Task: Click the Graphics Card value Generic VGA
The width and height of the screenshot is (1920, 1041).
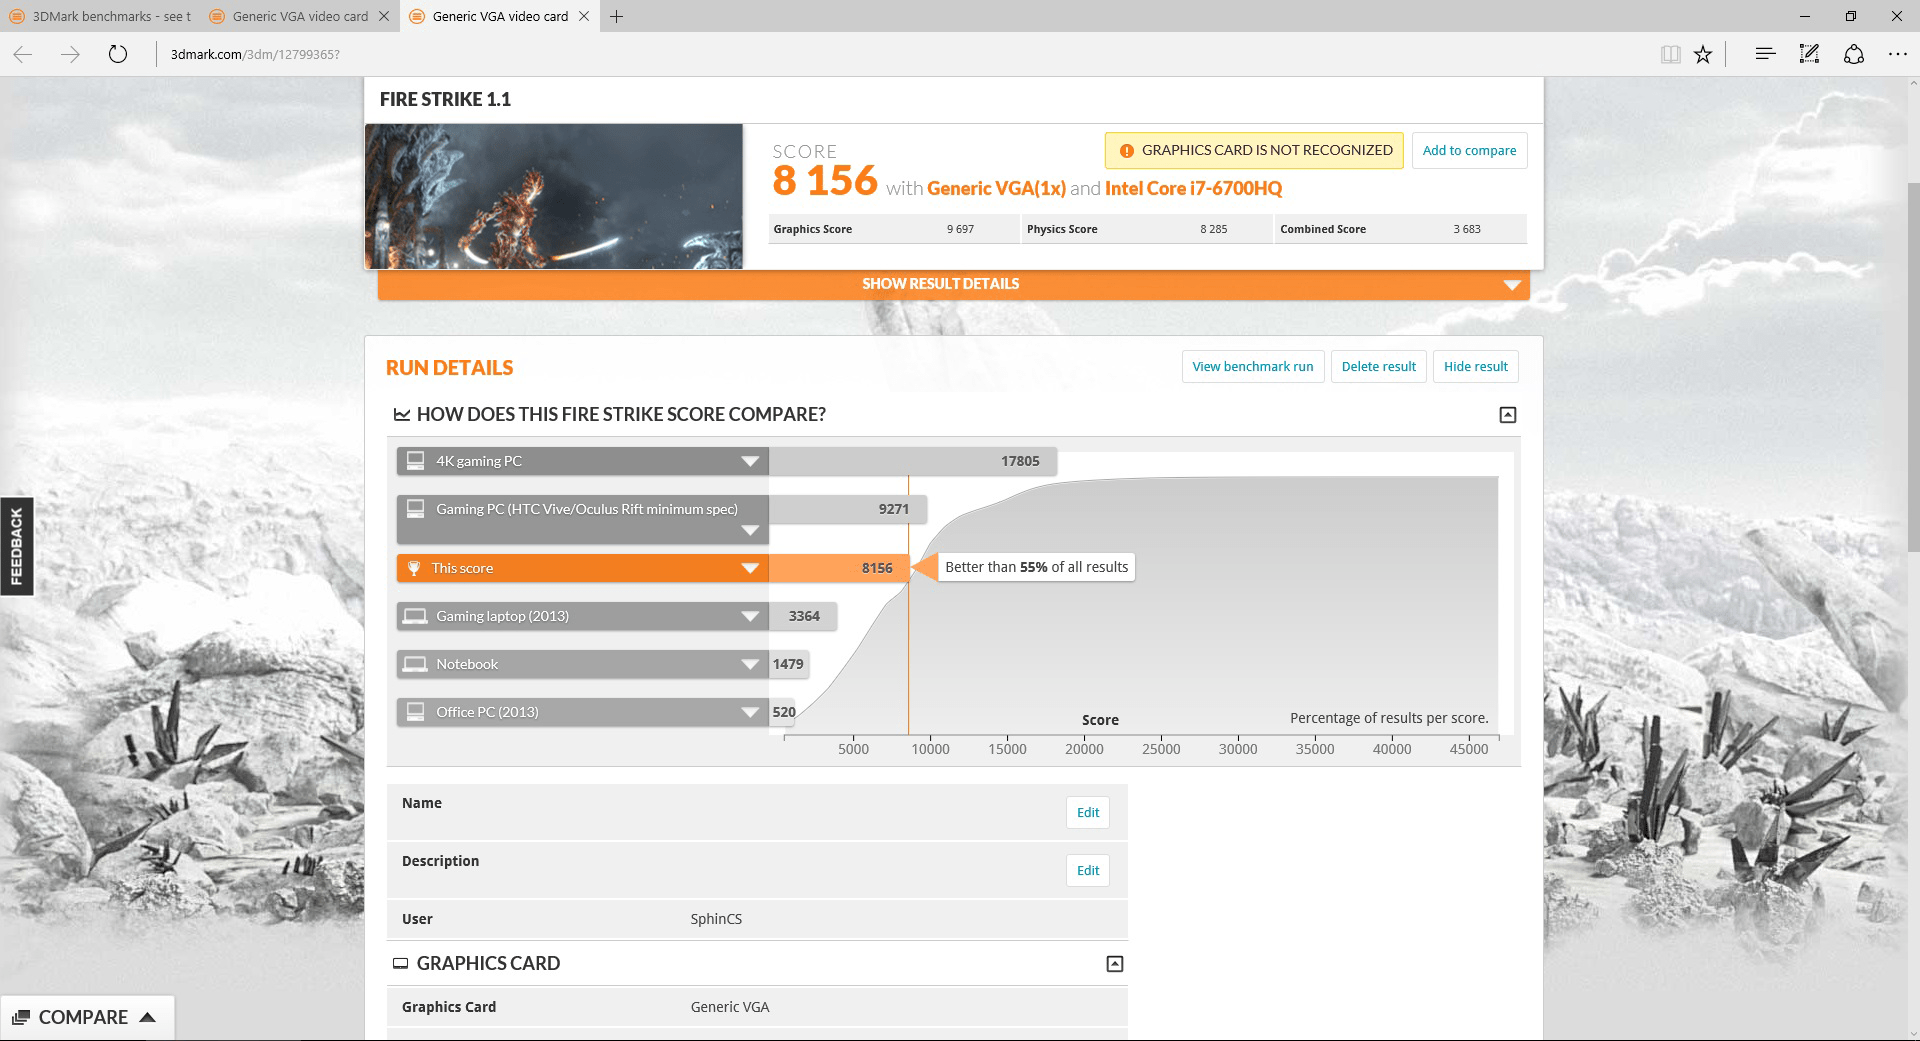Action: coord(730,1007)
